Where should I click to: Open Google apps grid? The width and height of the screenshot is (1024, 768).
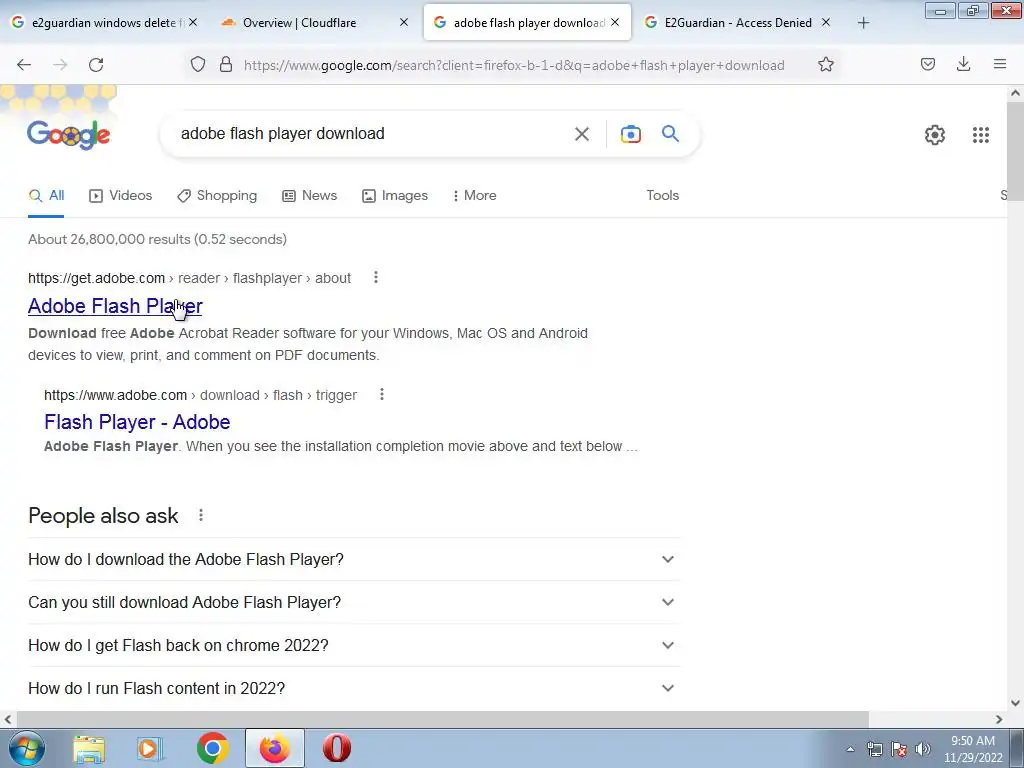(x=980, y=135)
